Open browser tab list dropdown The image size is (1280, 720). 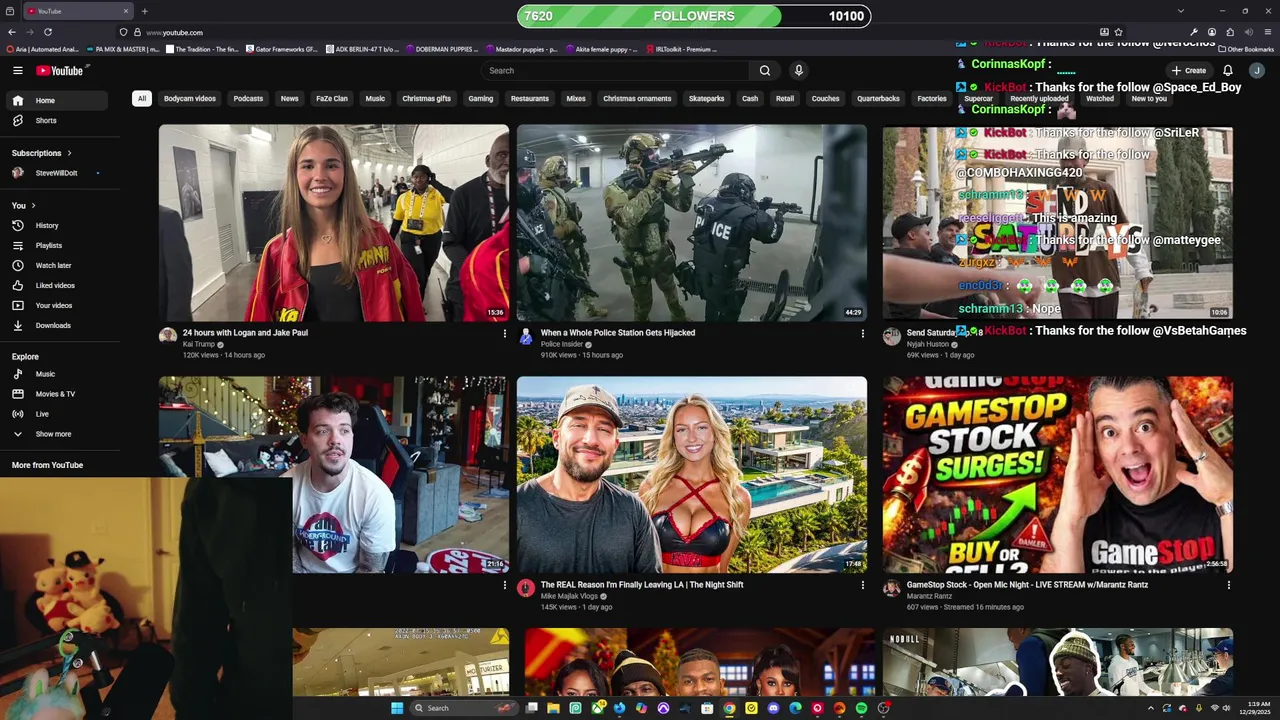click(1180, 11)
